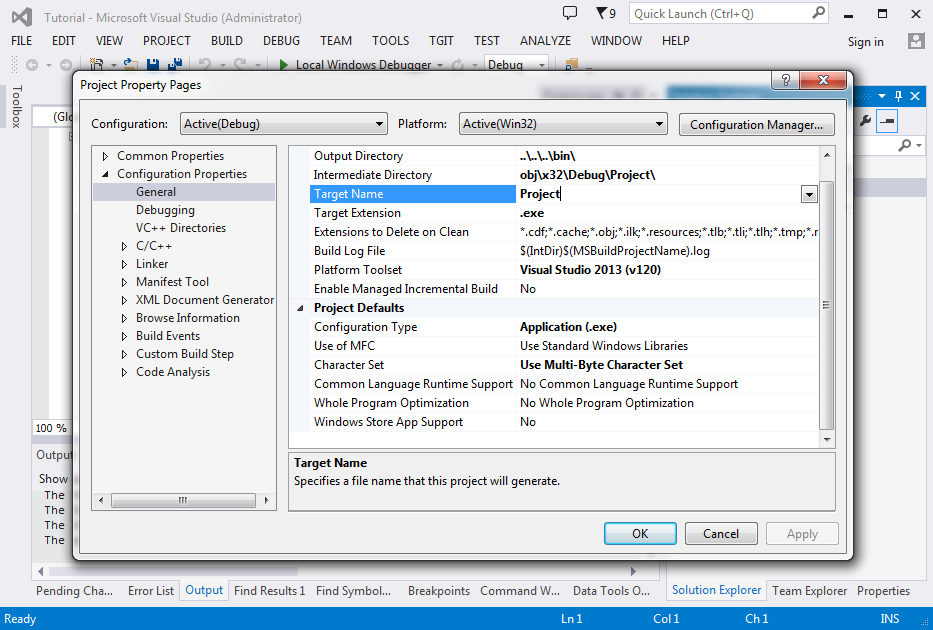Open notifications flag showing 9
This screenshot has height=630, width=933.
pyautogui.click(x=605, y=13)
